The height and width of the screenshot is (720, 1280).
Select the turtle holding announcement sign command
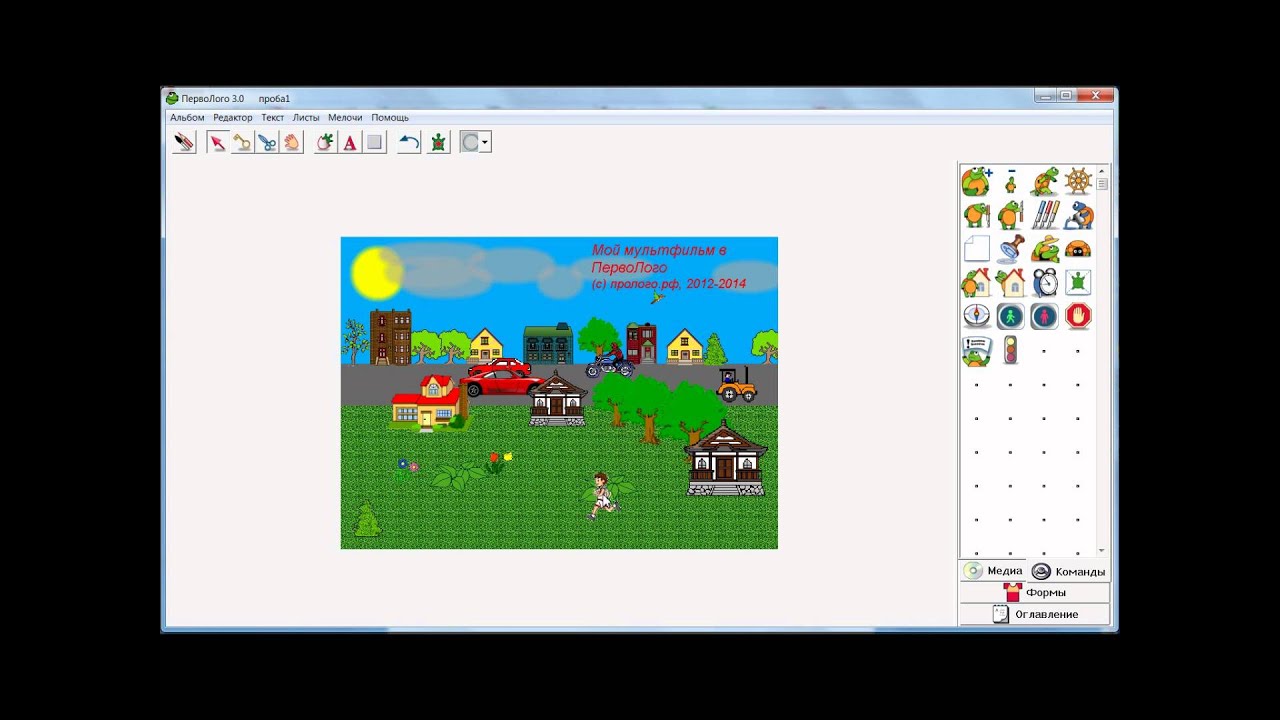pos(976,350)
